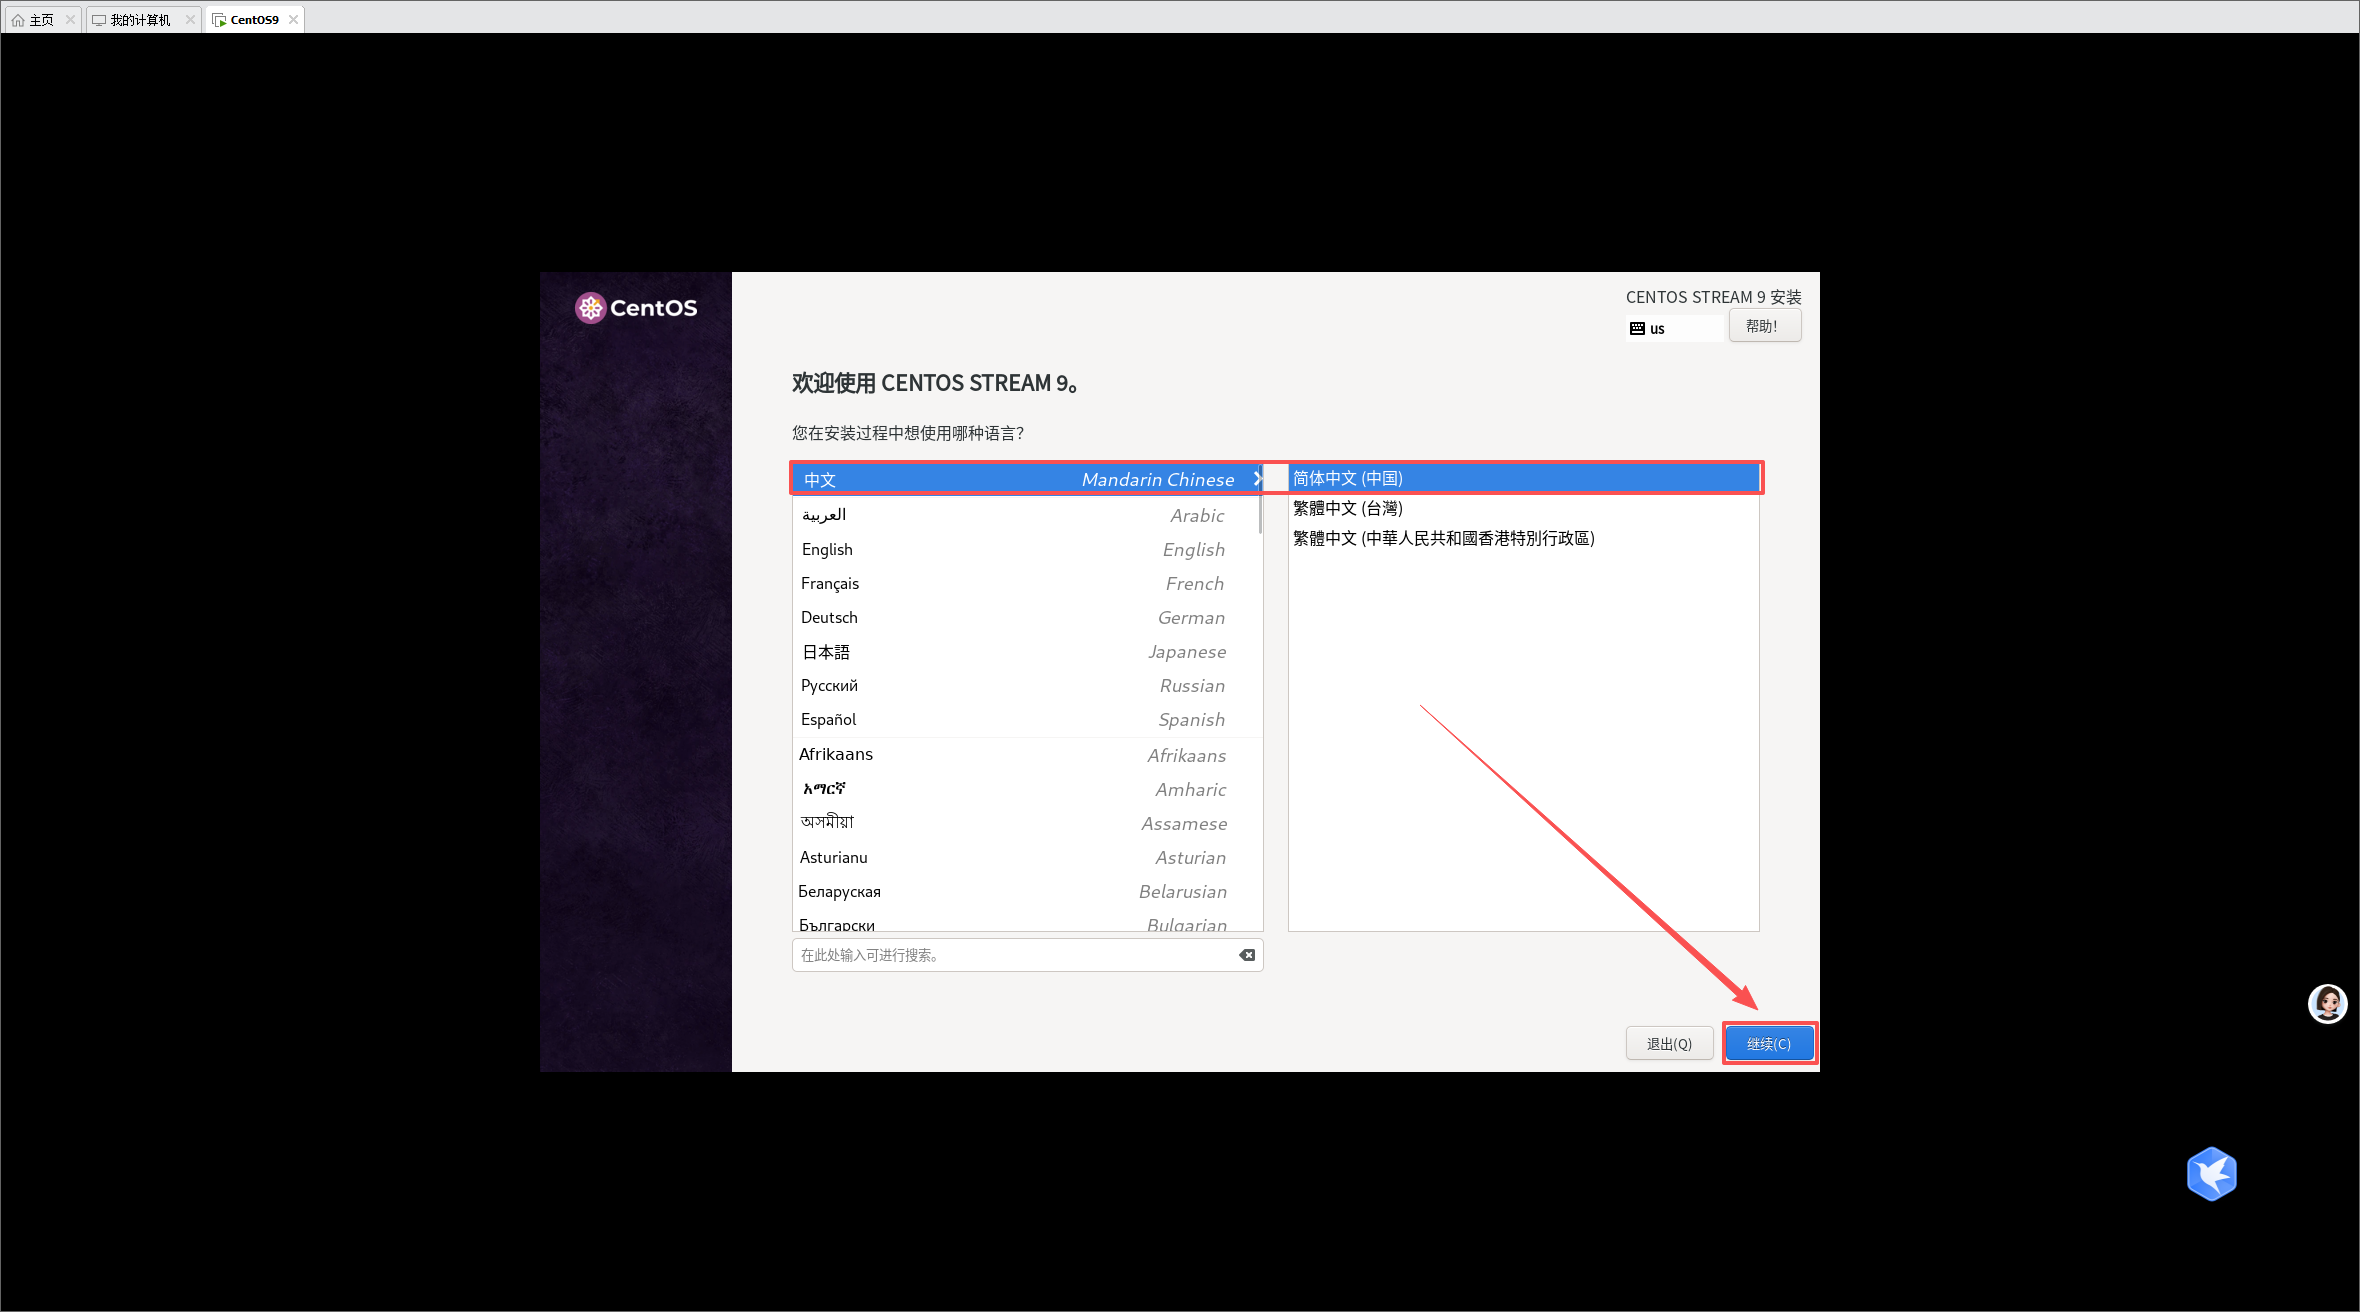Viewport: 2360px width, 1312px height.
Task: Close the 主页 tab
Action: coord(70,19)
